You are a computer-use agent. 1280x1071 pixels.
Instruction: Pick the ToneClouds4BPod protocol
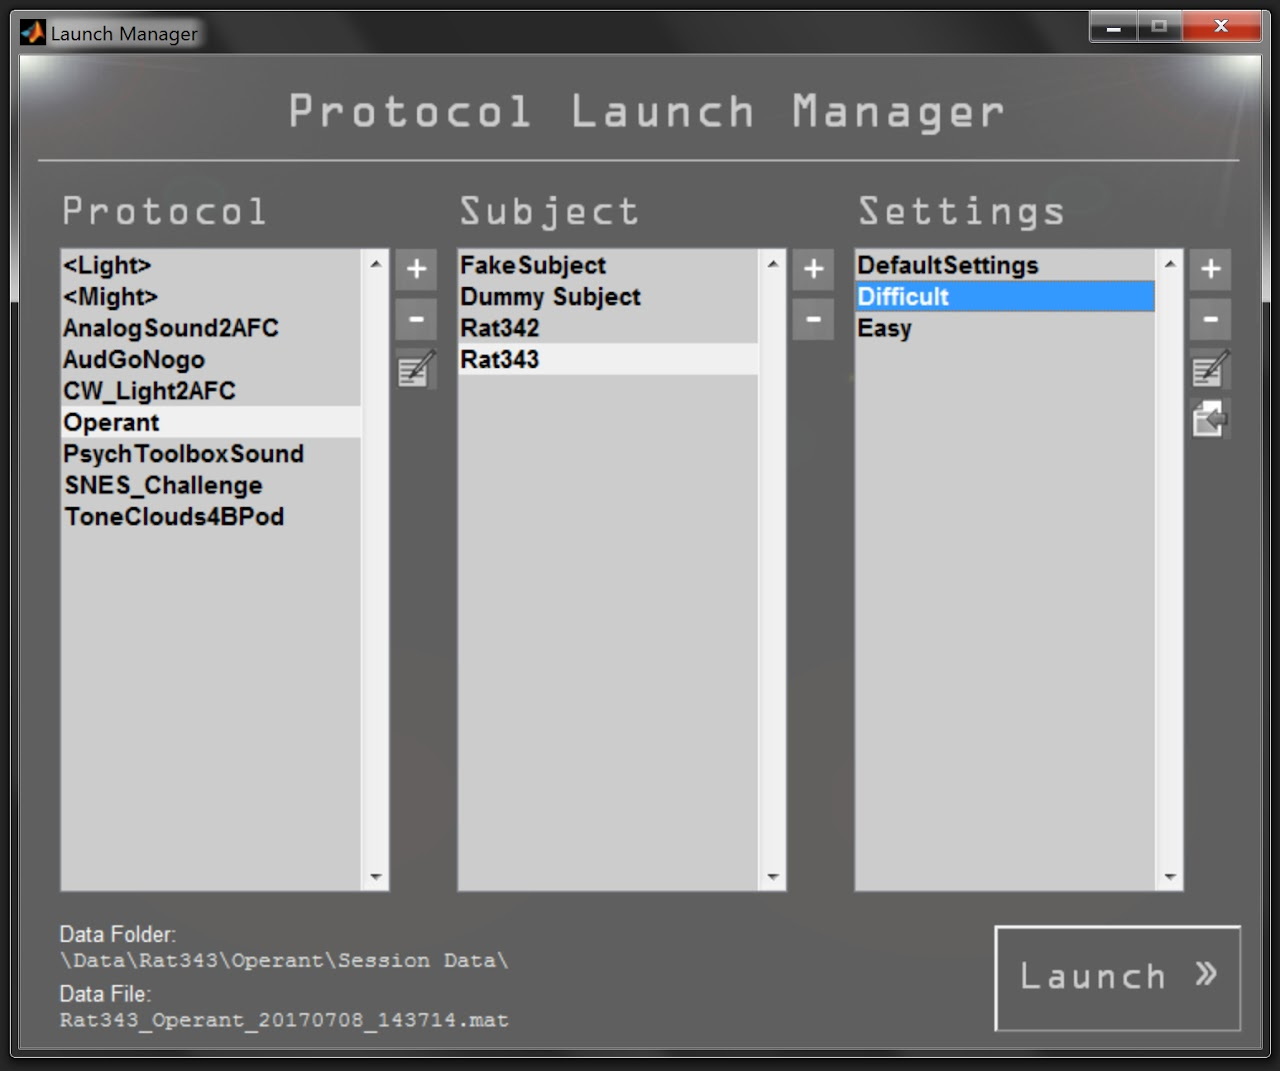[211, 517]
